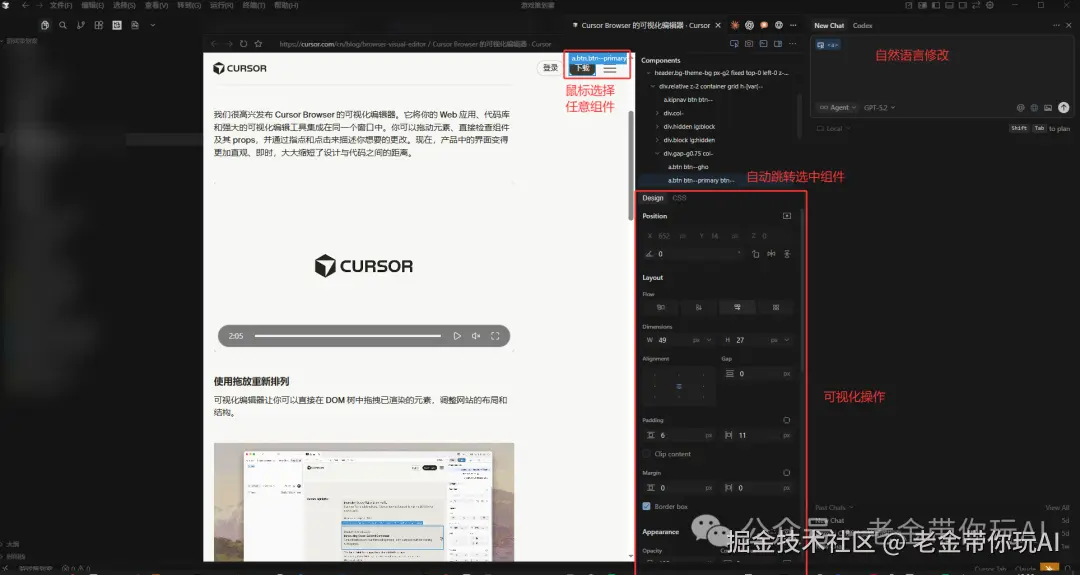The width and height of the screenshot is (1080, 575).
Task: Open the Source Control branch icon
Action: coord(81,25)
